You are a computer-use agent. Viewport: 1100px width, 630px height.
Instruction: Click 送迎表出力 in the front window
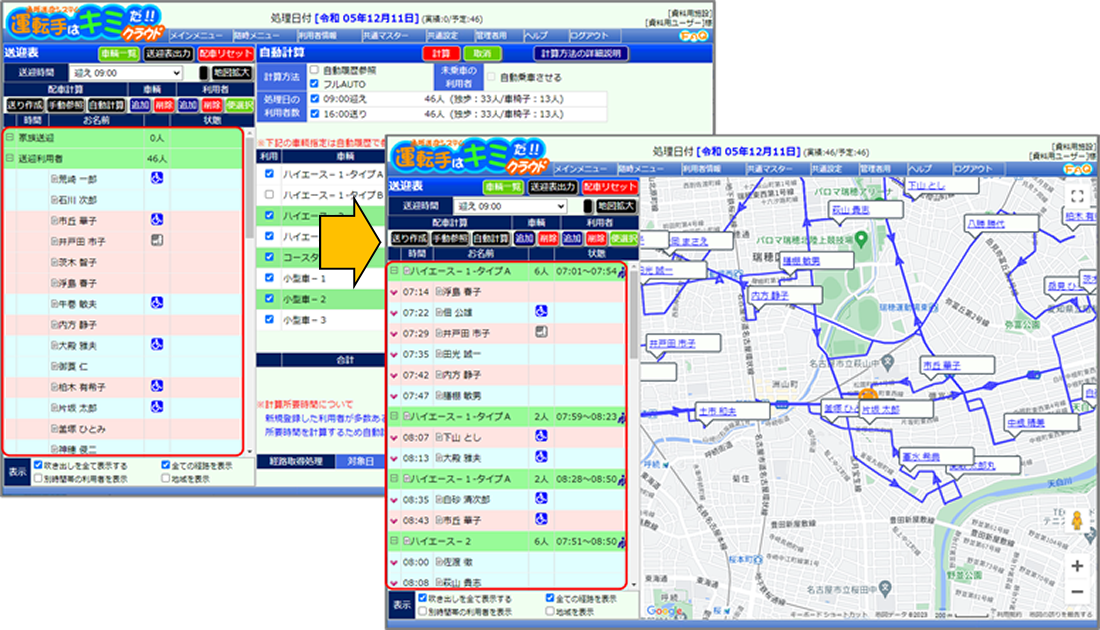553,187
